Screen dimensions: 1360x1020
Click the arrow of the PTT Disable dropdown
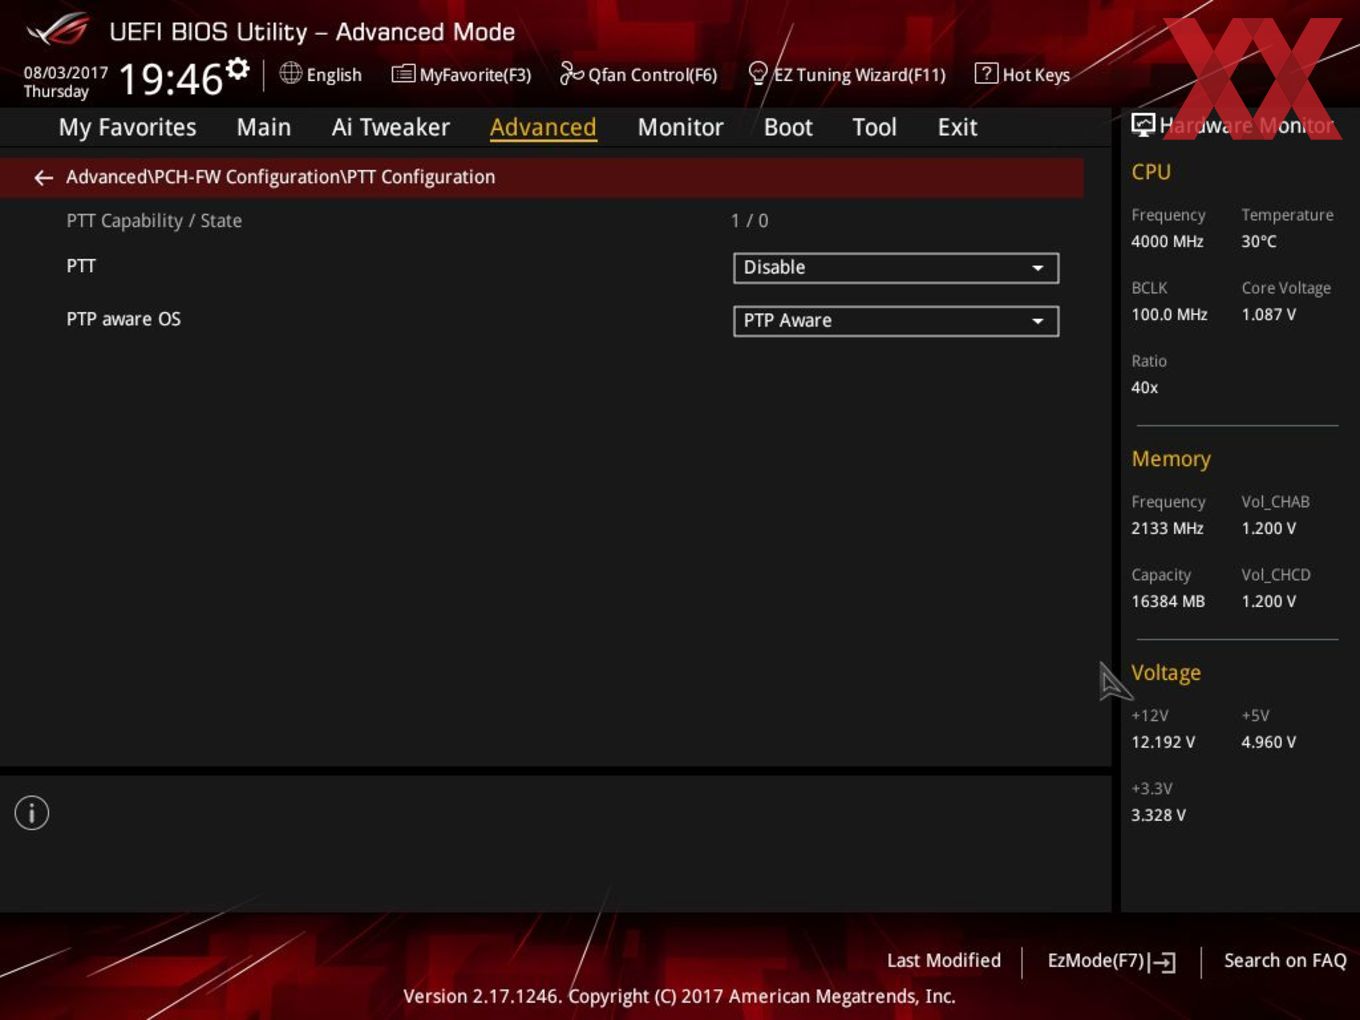coord(1038,268)
